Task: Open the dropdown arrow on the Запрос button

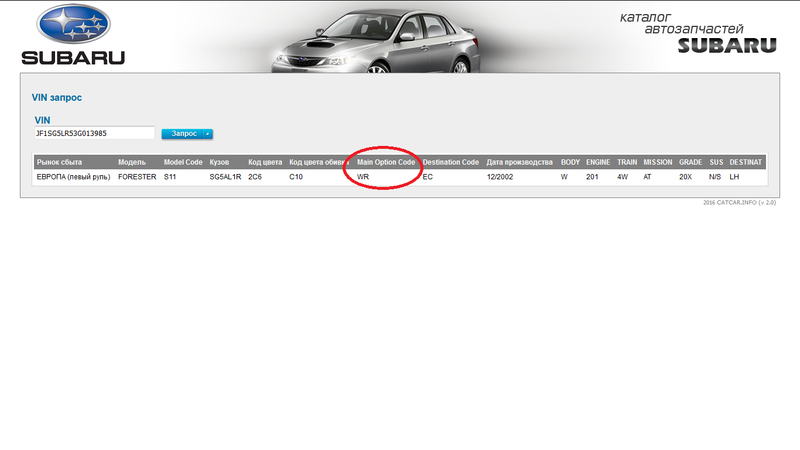Action: click(x=208, y=134)
